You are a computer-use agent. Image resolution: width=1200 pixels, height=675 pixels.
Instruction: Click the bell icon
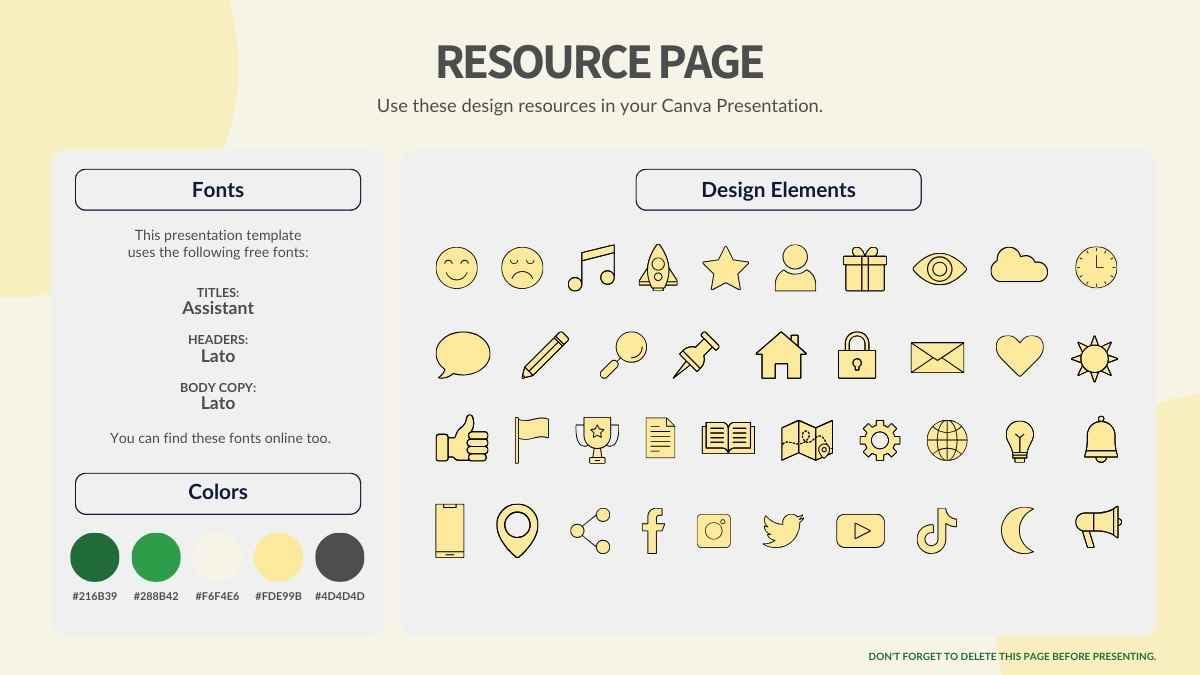tap(1101, 440)
